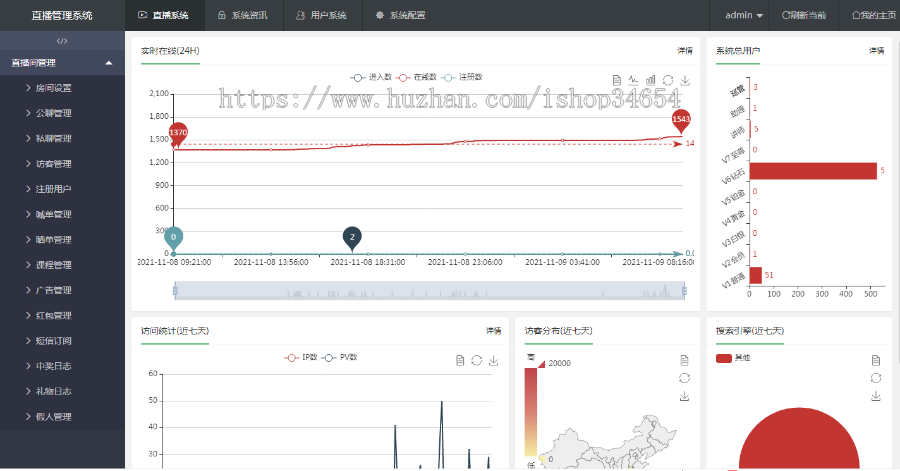
Task: Collapse the 直播间管理 menu group
Action: click(62, 63)
